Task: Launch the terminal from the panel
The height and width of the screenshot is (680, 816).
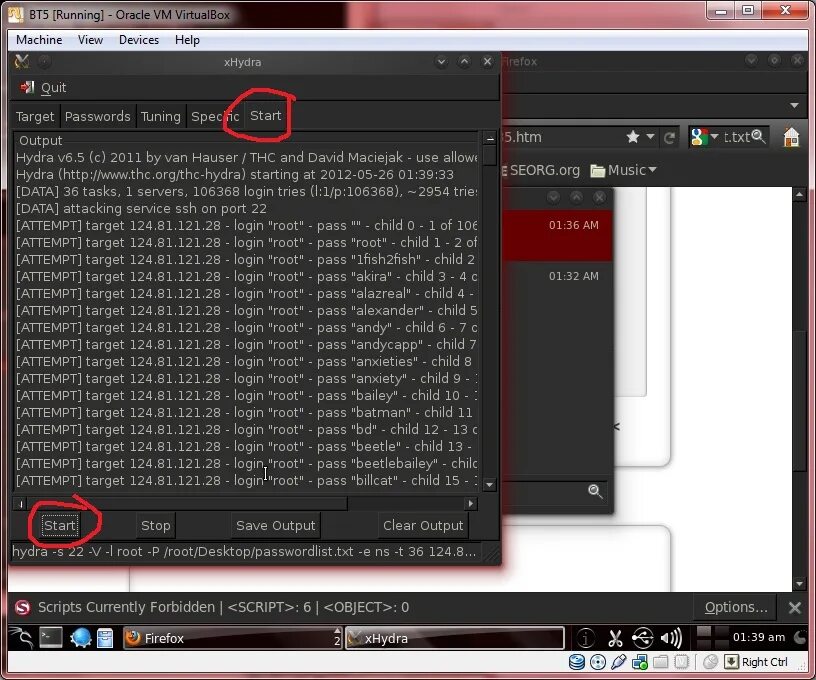Action: click(50, 638)
